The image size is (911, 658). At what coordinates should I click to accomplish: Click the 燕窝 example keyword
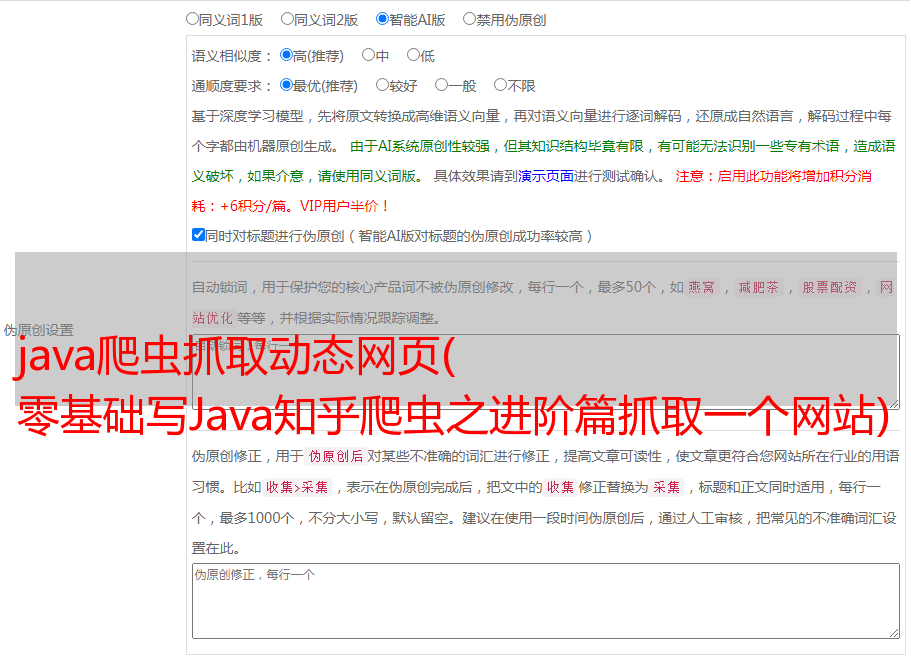click(x=701, y=287)
